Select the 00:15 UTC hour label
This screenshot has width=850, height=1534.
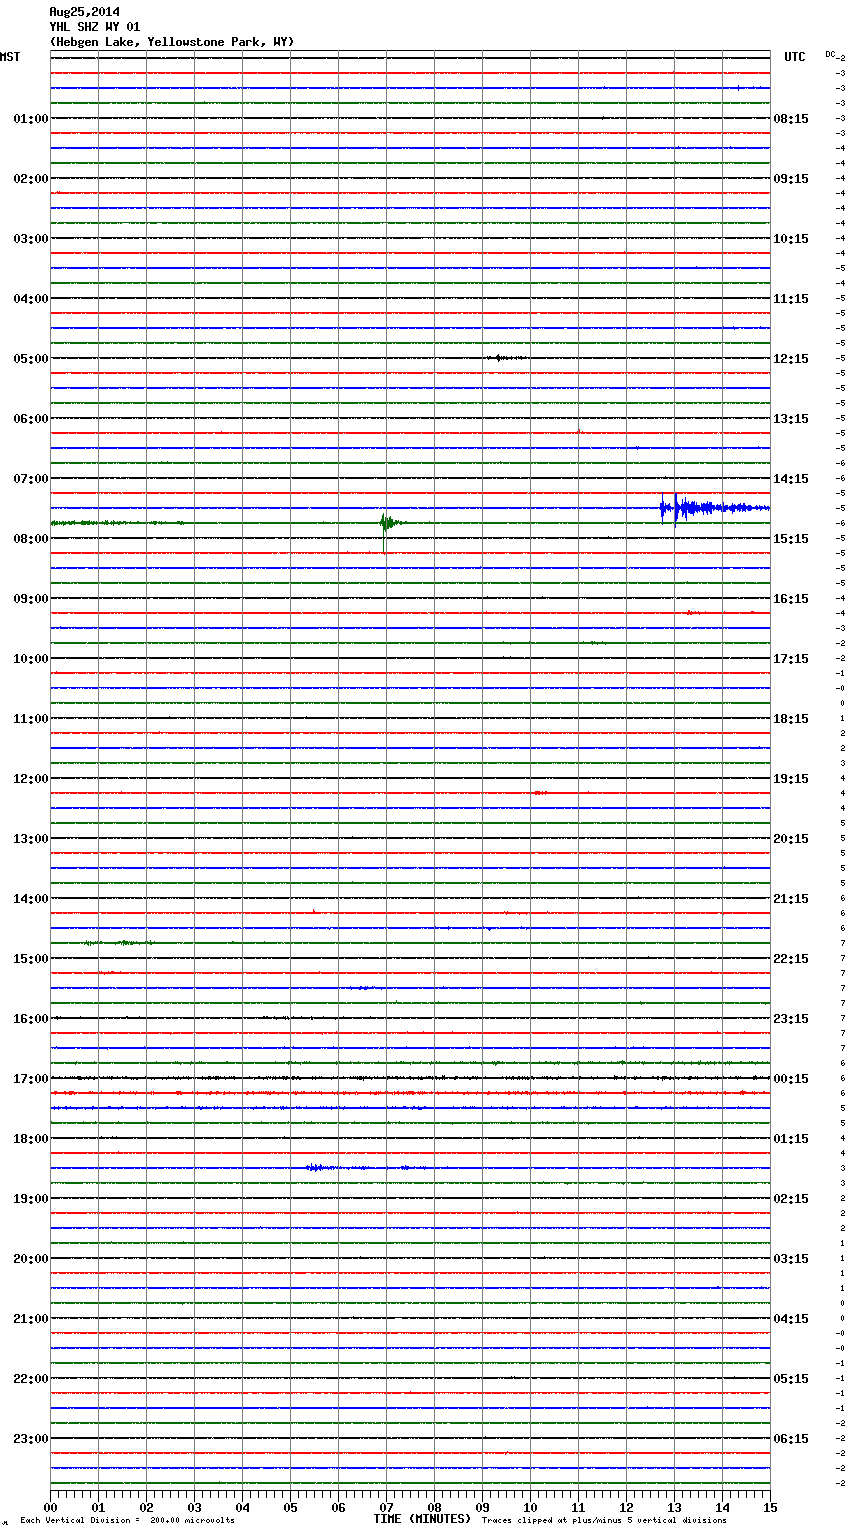[791, 1079]
